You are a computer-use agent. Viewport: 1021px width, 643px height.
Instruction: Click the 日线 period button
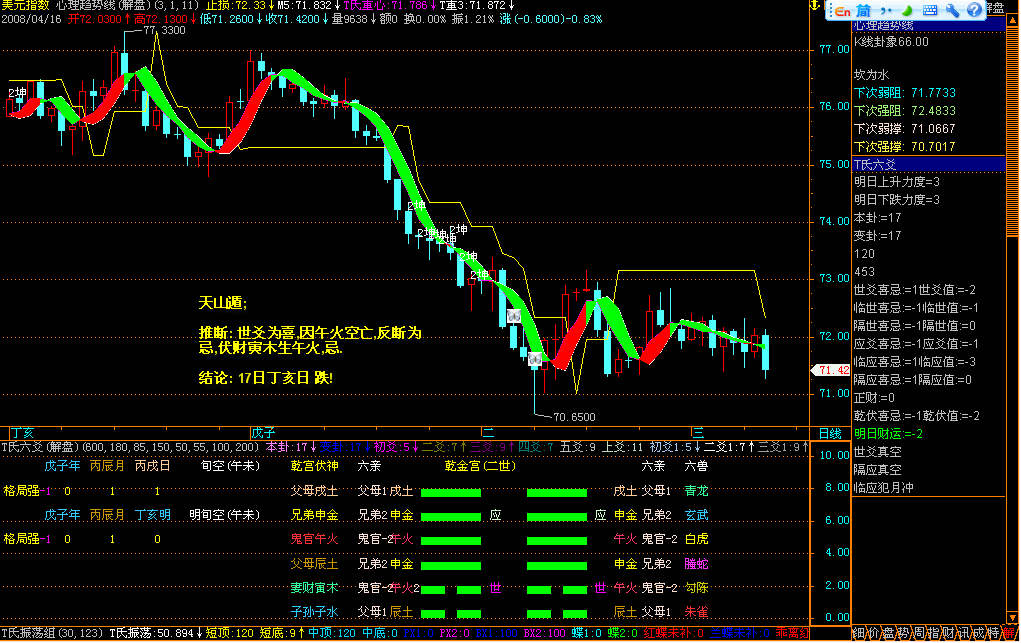(x=830, y=433)
